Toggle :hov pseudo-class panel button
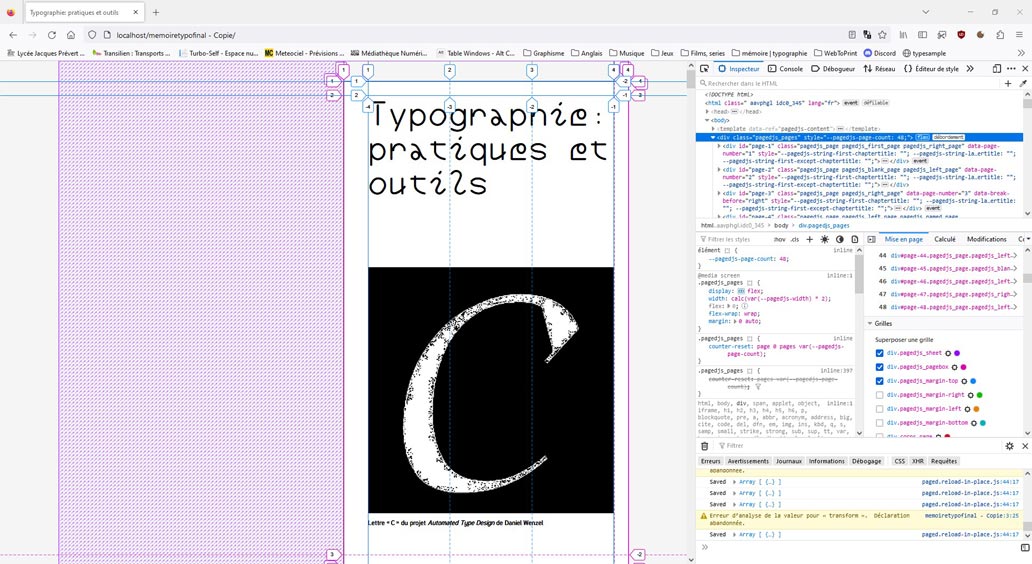 [x=780, y=240]
